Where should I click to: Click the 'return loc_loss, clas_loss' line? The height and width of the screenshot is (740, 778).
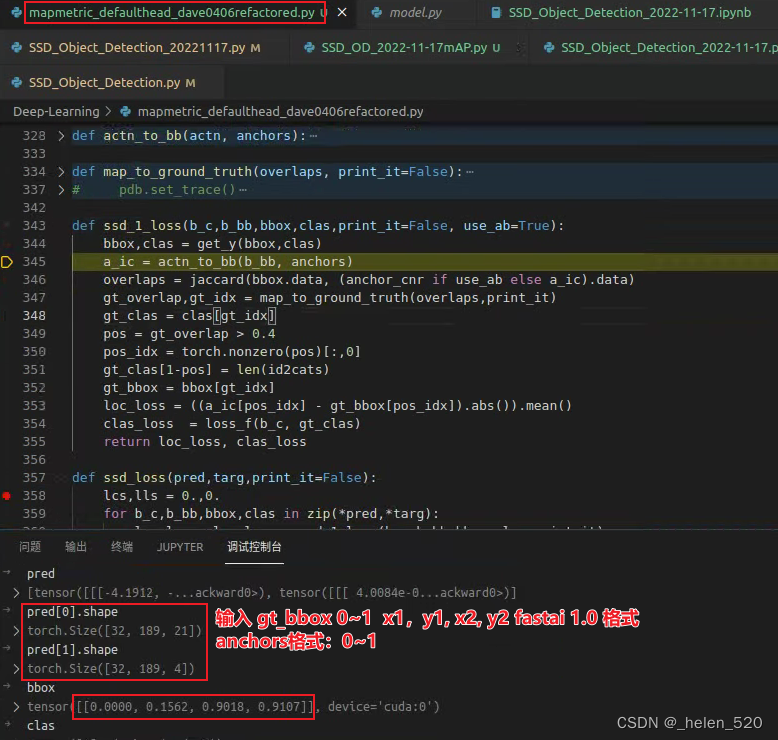pos(205,442)
